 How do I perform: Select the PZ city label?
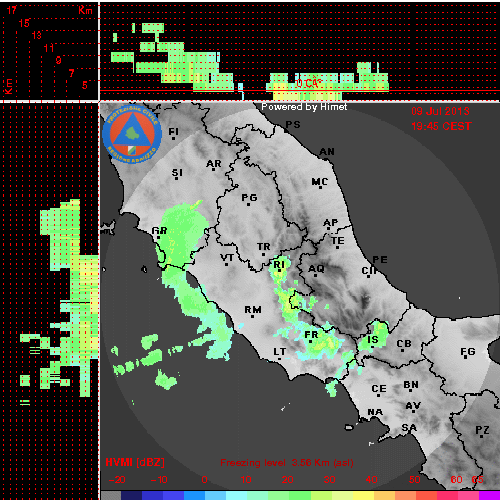(x=482, y=430)
